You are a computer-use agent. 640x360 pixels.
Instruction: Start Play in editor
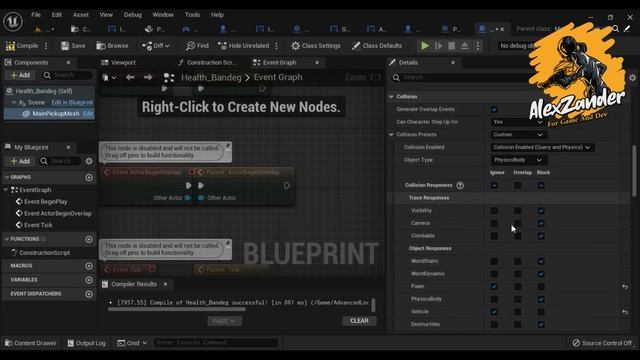425,46
